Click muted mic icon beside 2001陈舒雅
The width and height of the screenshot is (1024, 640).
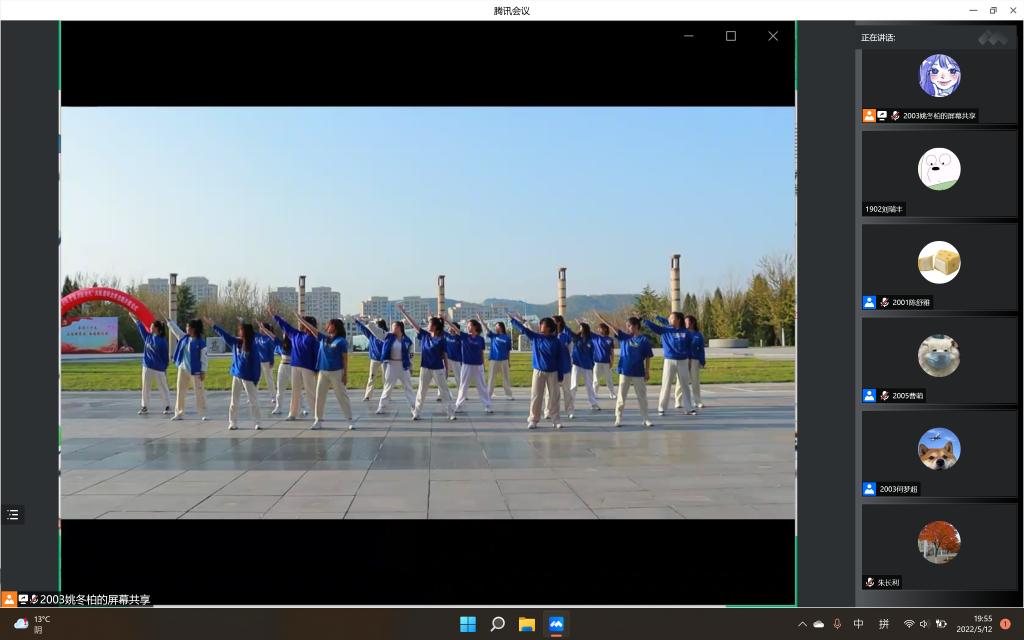884,302
